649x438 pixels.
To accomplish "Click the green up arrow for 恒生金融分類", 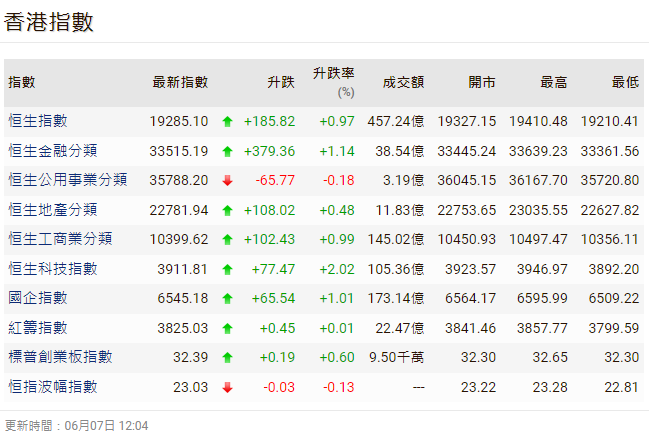I will (x=227, y=152).
